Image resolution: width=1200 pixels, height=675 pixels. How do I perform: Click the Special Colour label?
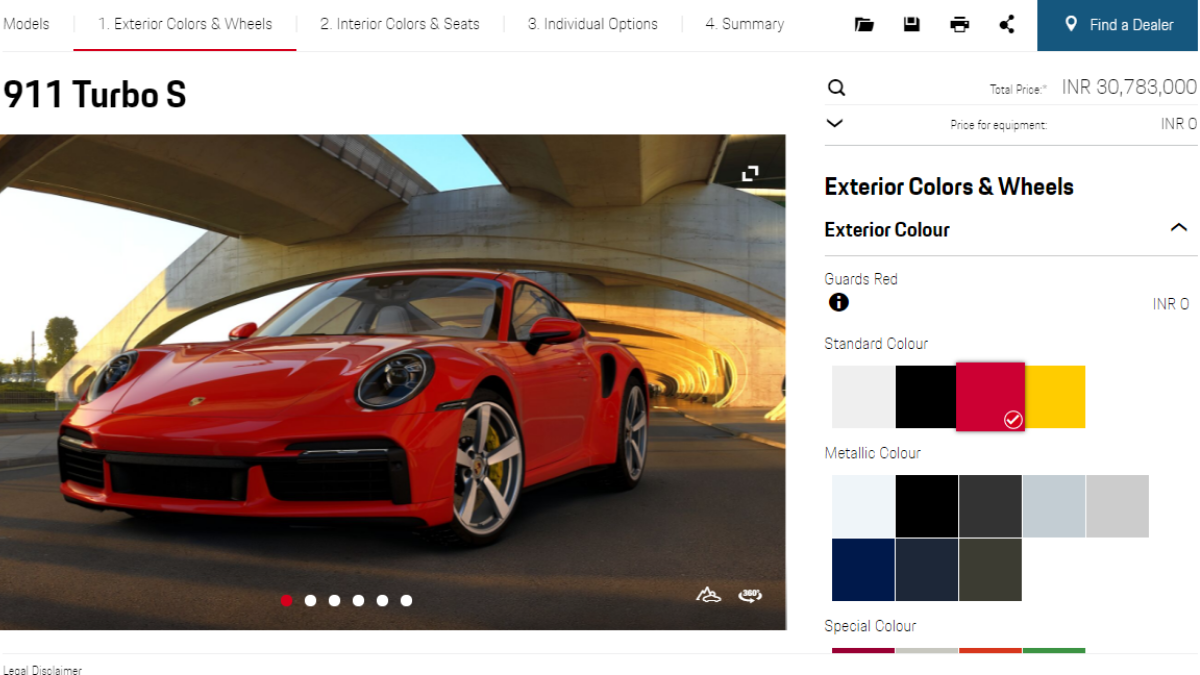click(870, 626)
